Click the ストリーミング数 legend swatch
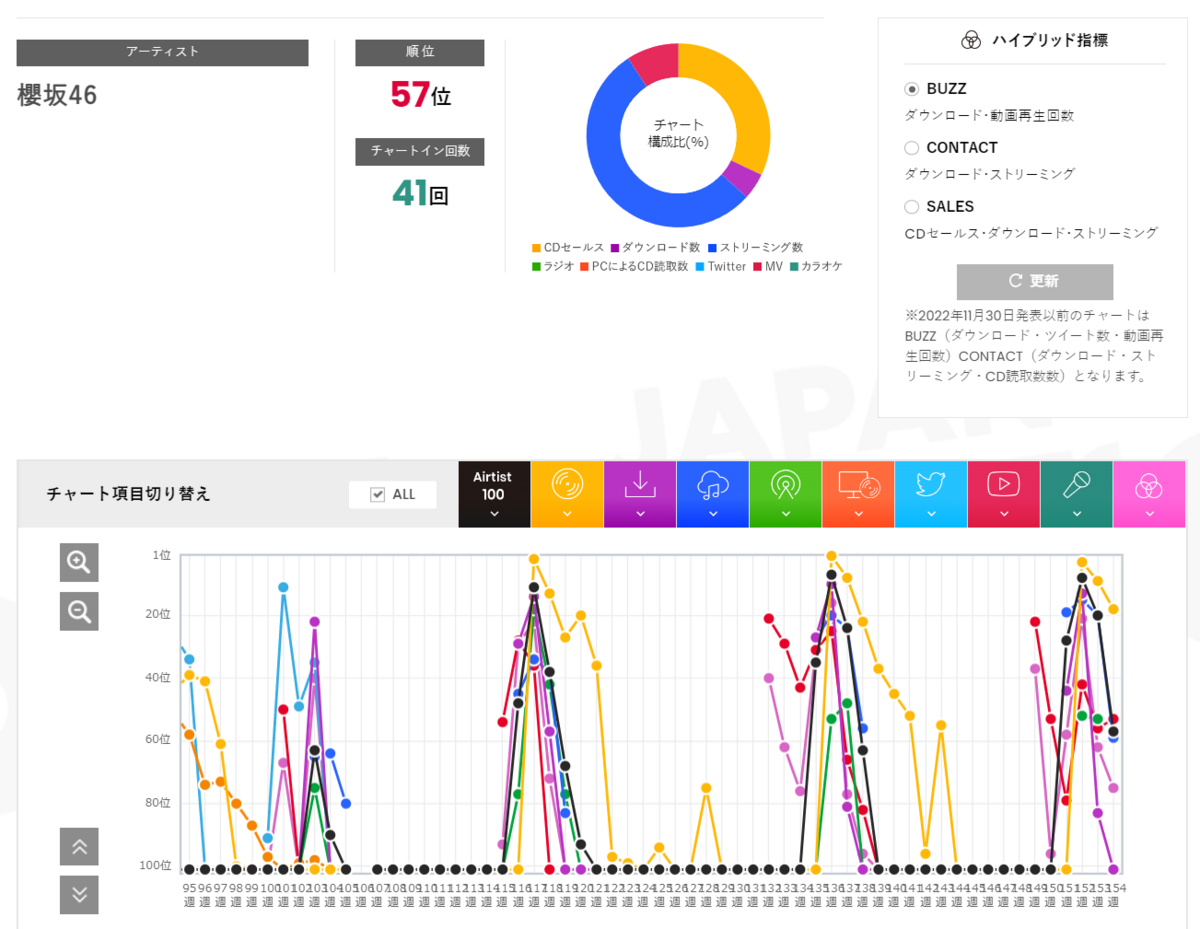 712,247
